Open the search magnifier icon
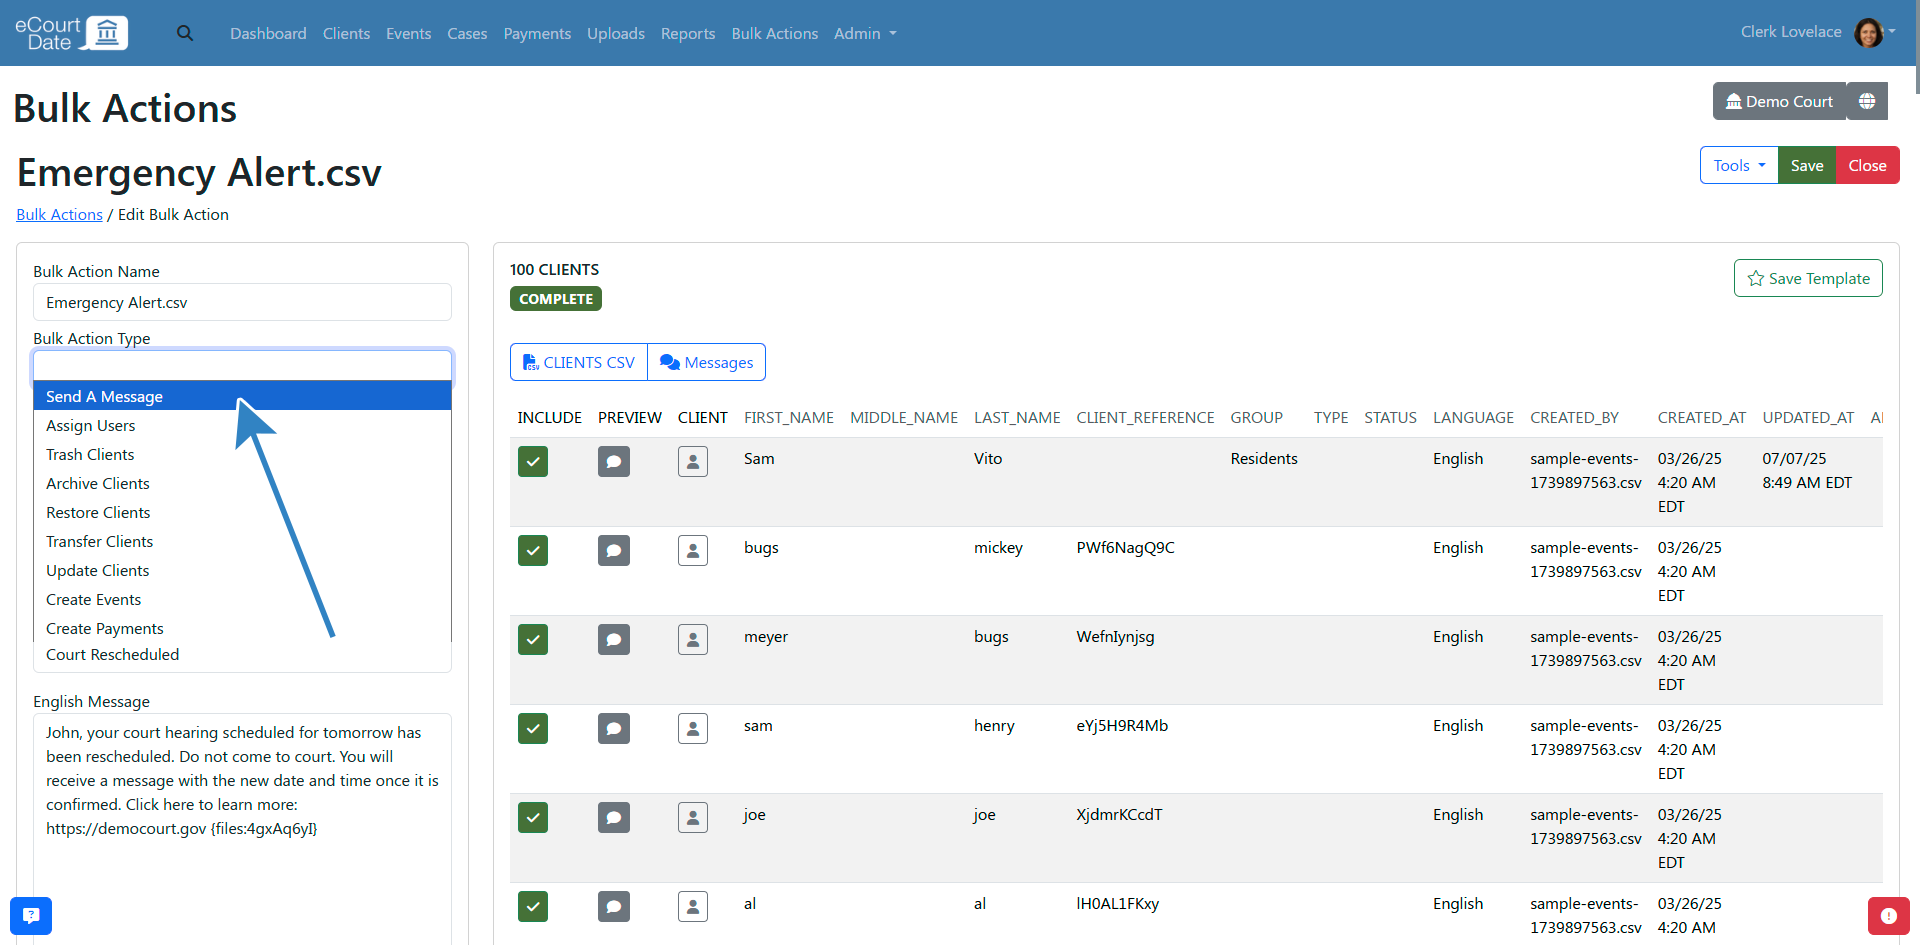 pos(185,33)
